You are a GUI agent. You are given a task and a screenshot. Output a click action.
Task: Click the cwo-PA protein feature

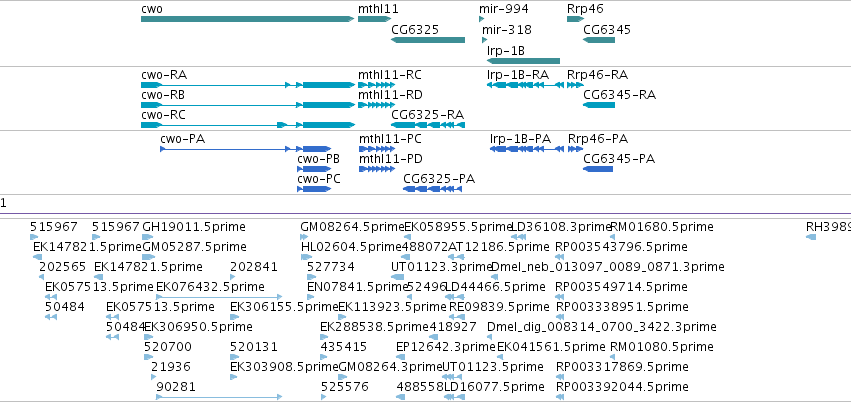[245, 149]
